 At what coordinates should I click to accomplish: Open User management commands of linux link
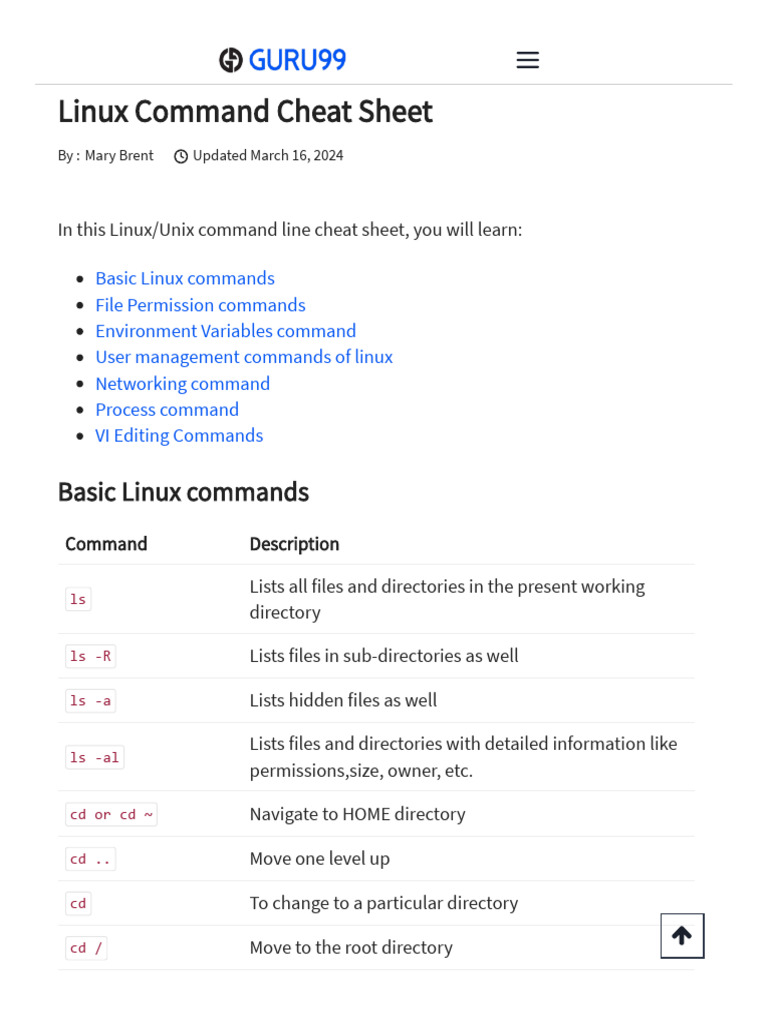244,357
